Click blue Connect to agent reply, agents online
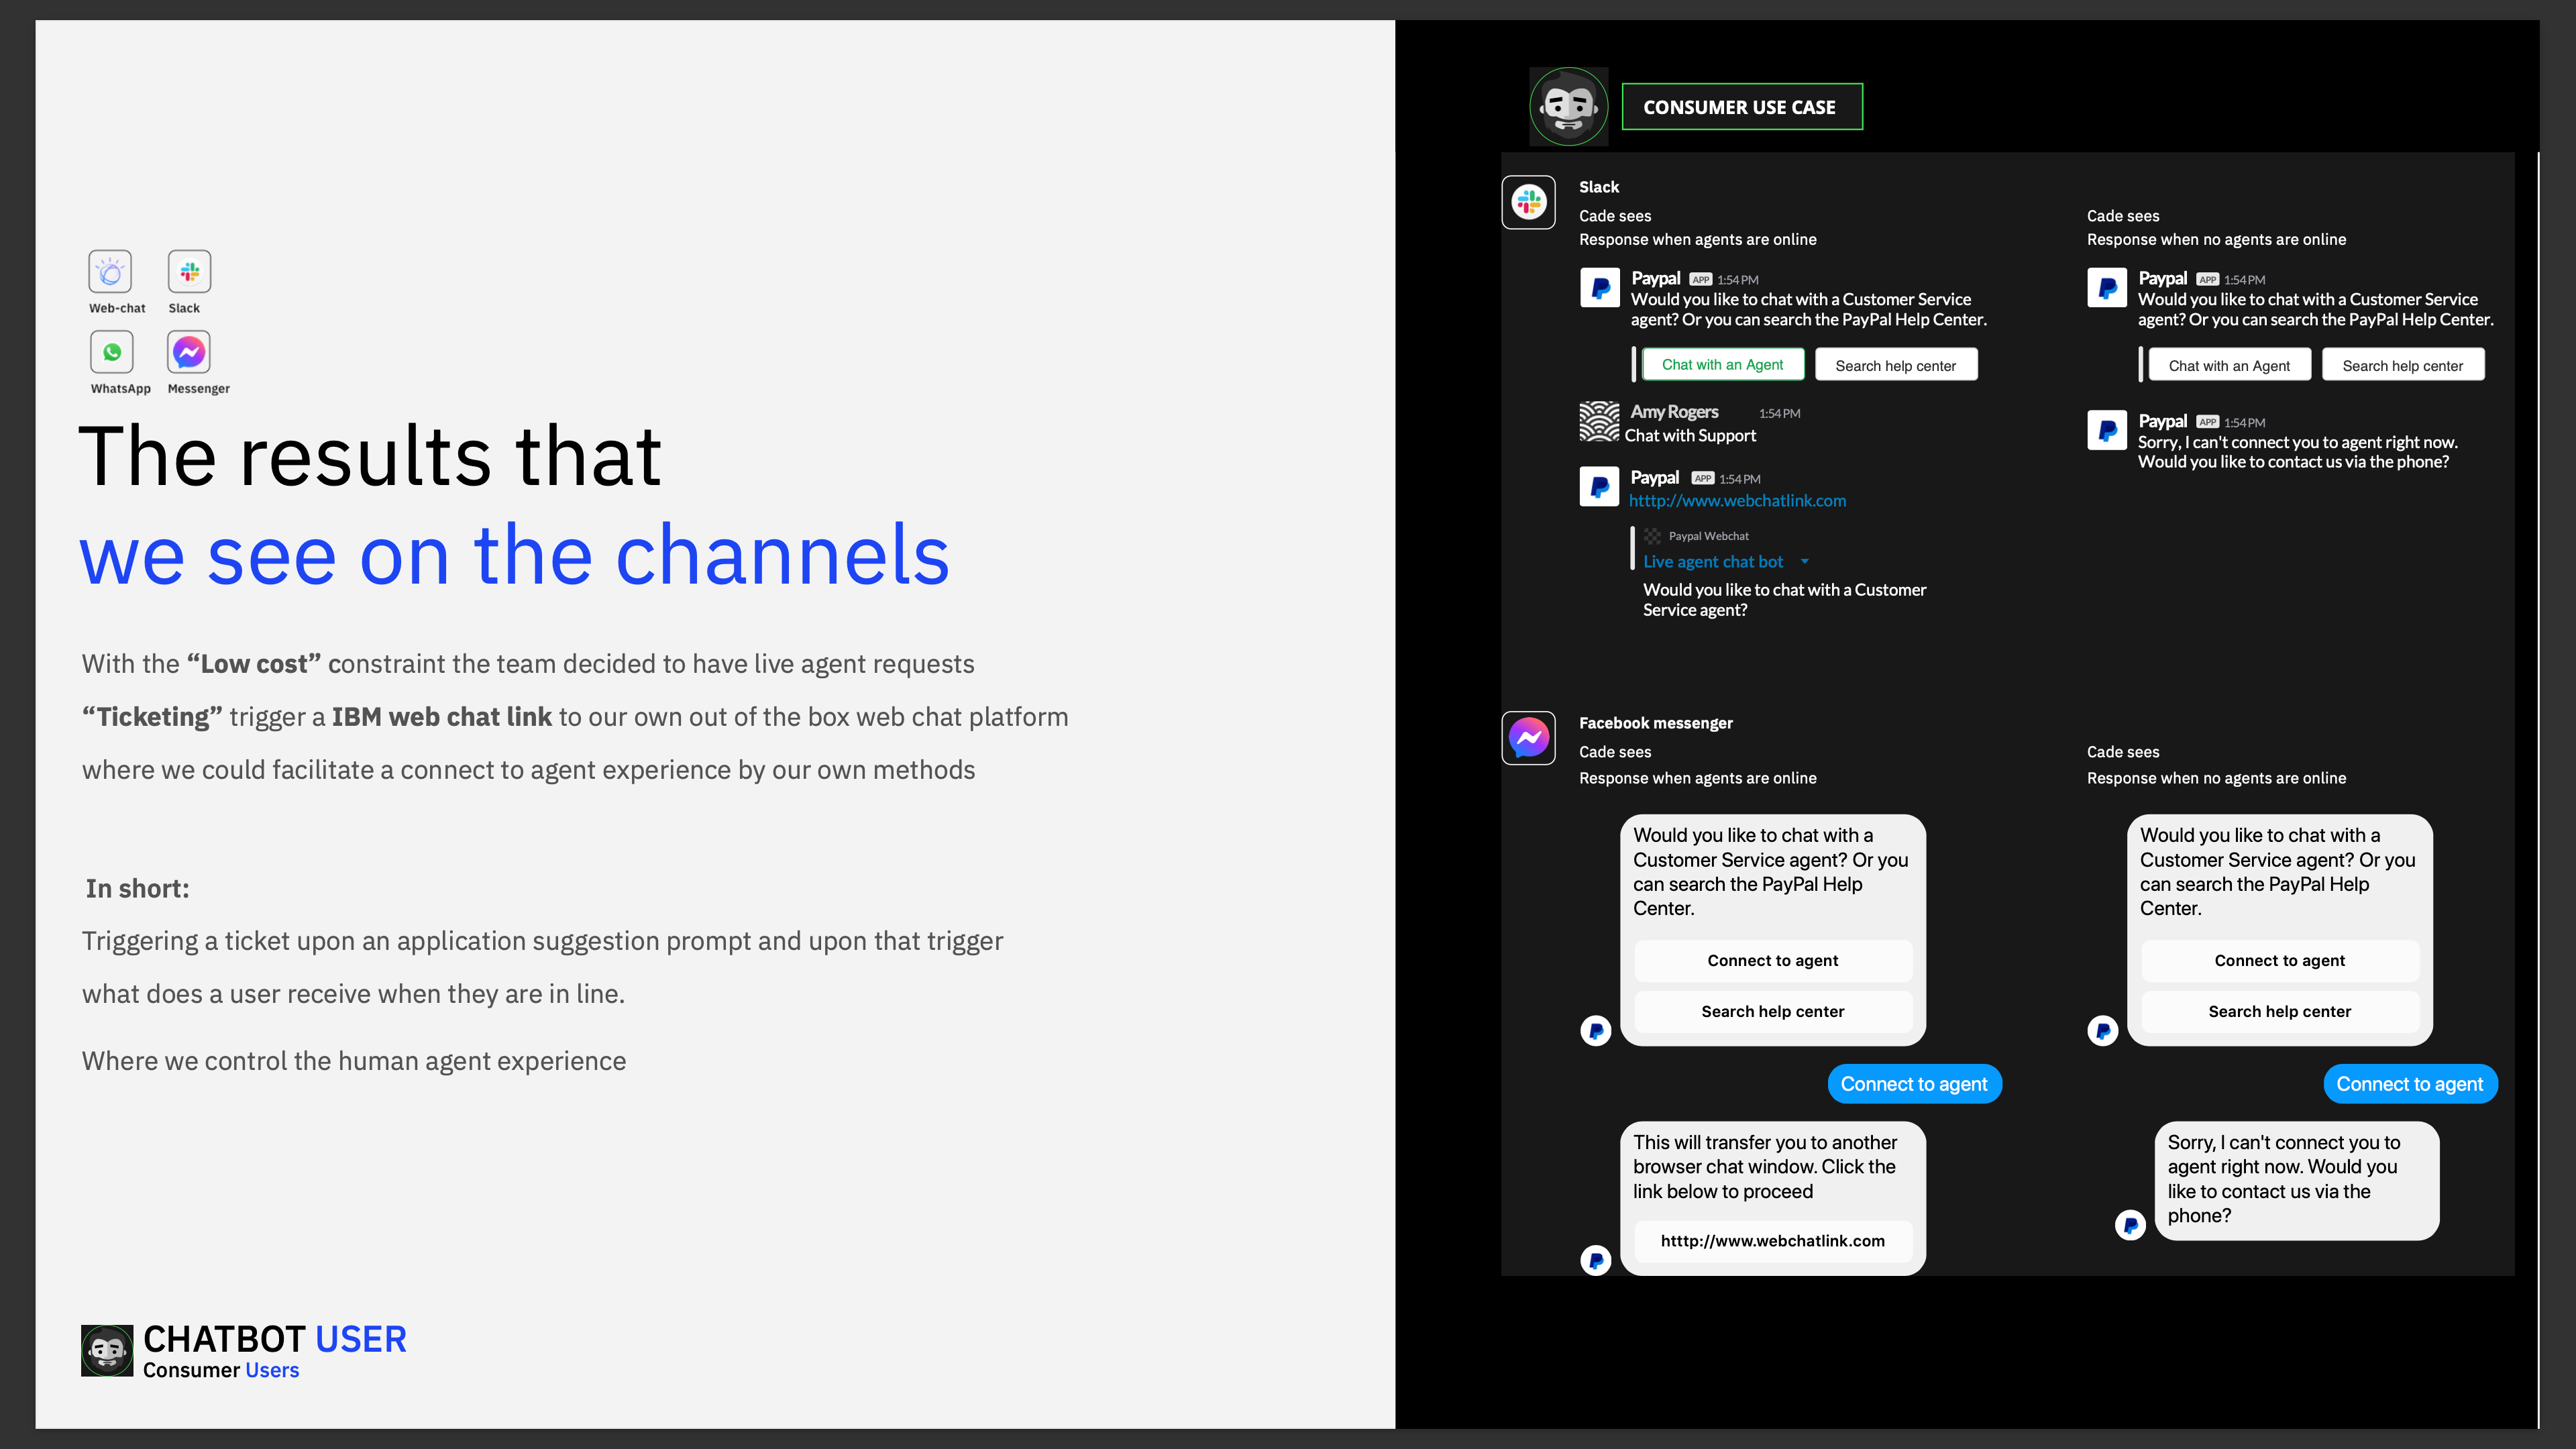 tap(1914, 1085)
